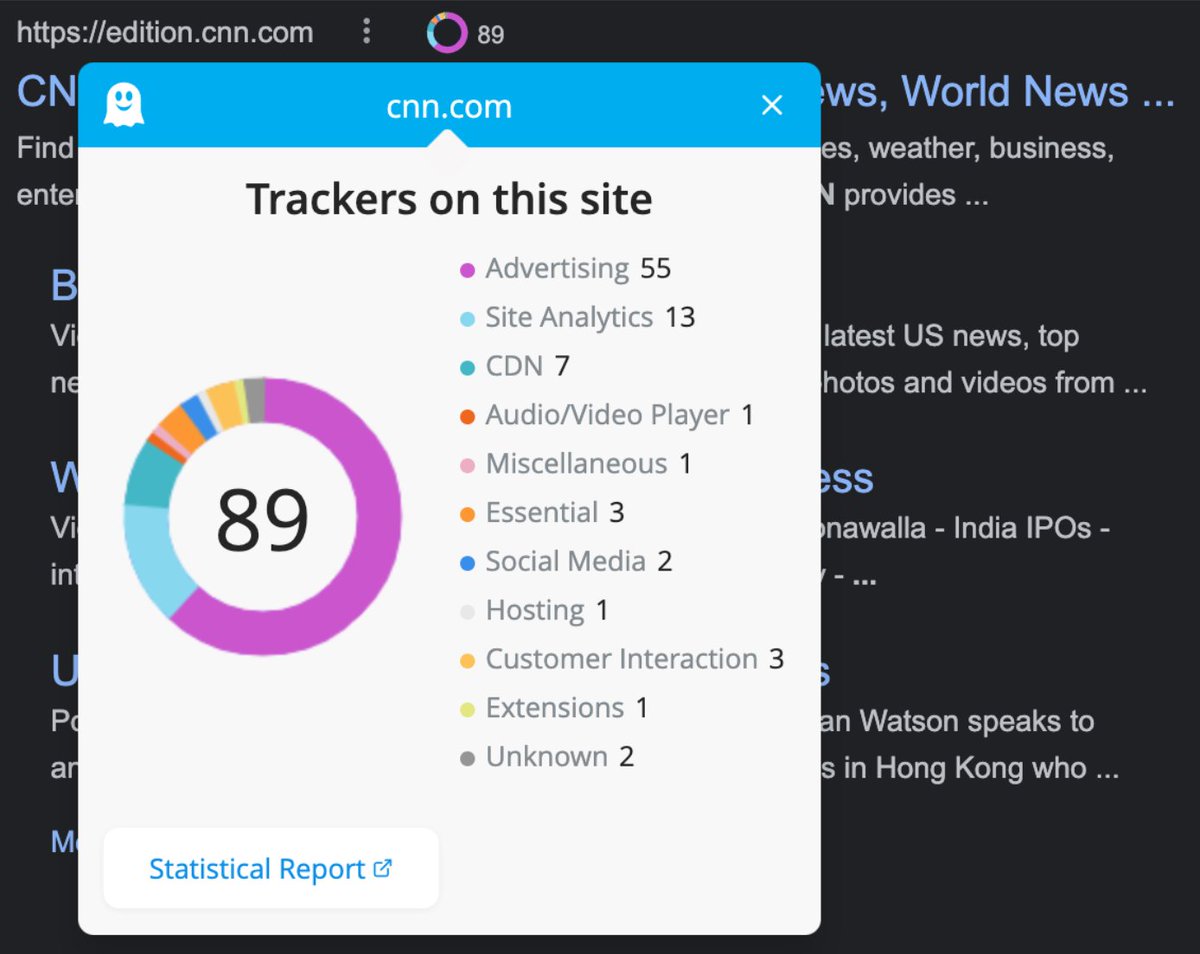The width and height of the screenshot is (1200, 954).
Task: Click the 89 total in the donut center
Action: click(263, 519)
